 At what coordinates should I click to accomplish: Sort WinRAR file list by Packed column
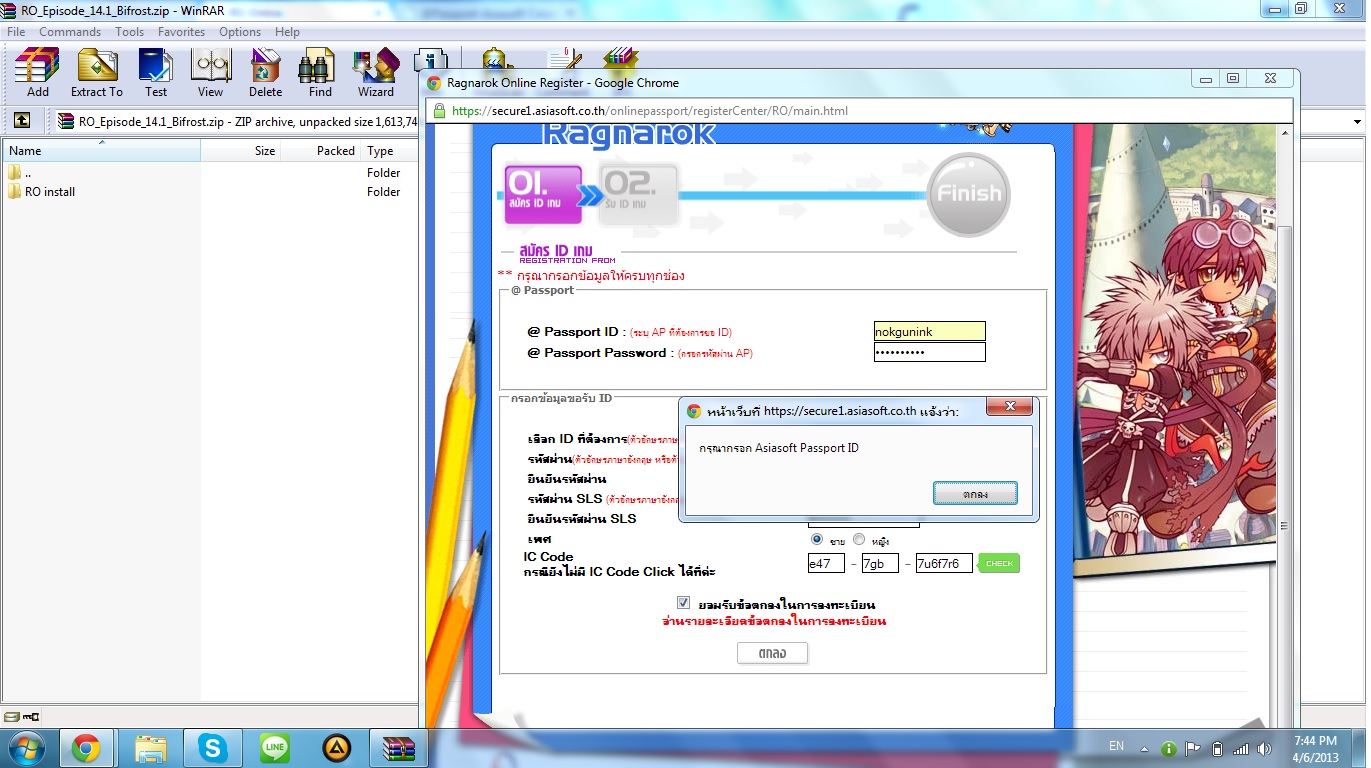[x=320, y=151]
